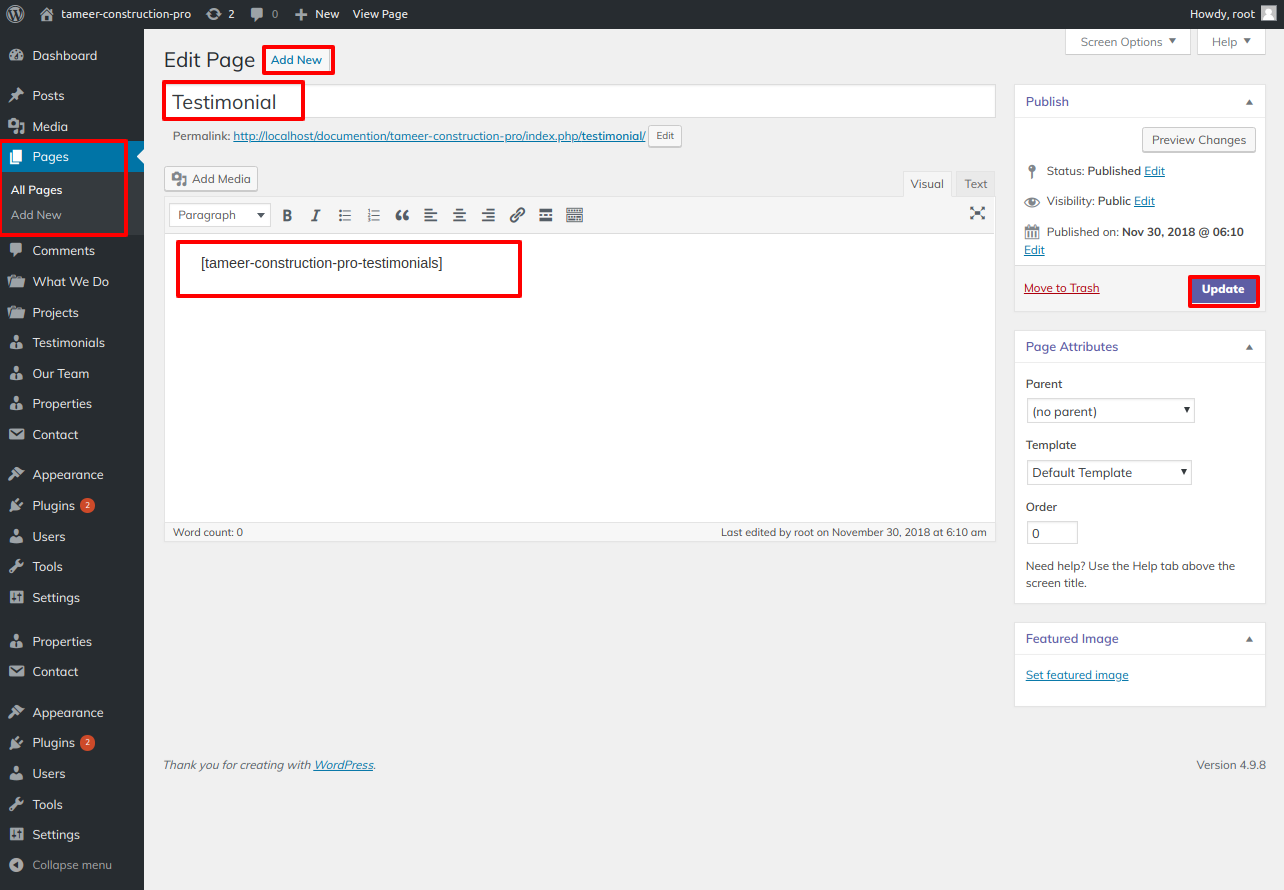The width and height of the screenshot is (1284, 890).
Task: Click the 'Last edited by root' status text
Action: click(x=854, y=532)
